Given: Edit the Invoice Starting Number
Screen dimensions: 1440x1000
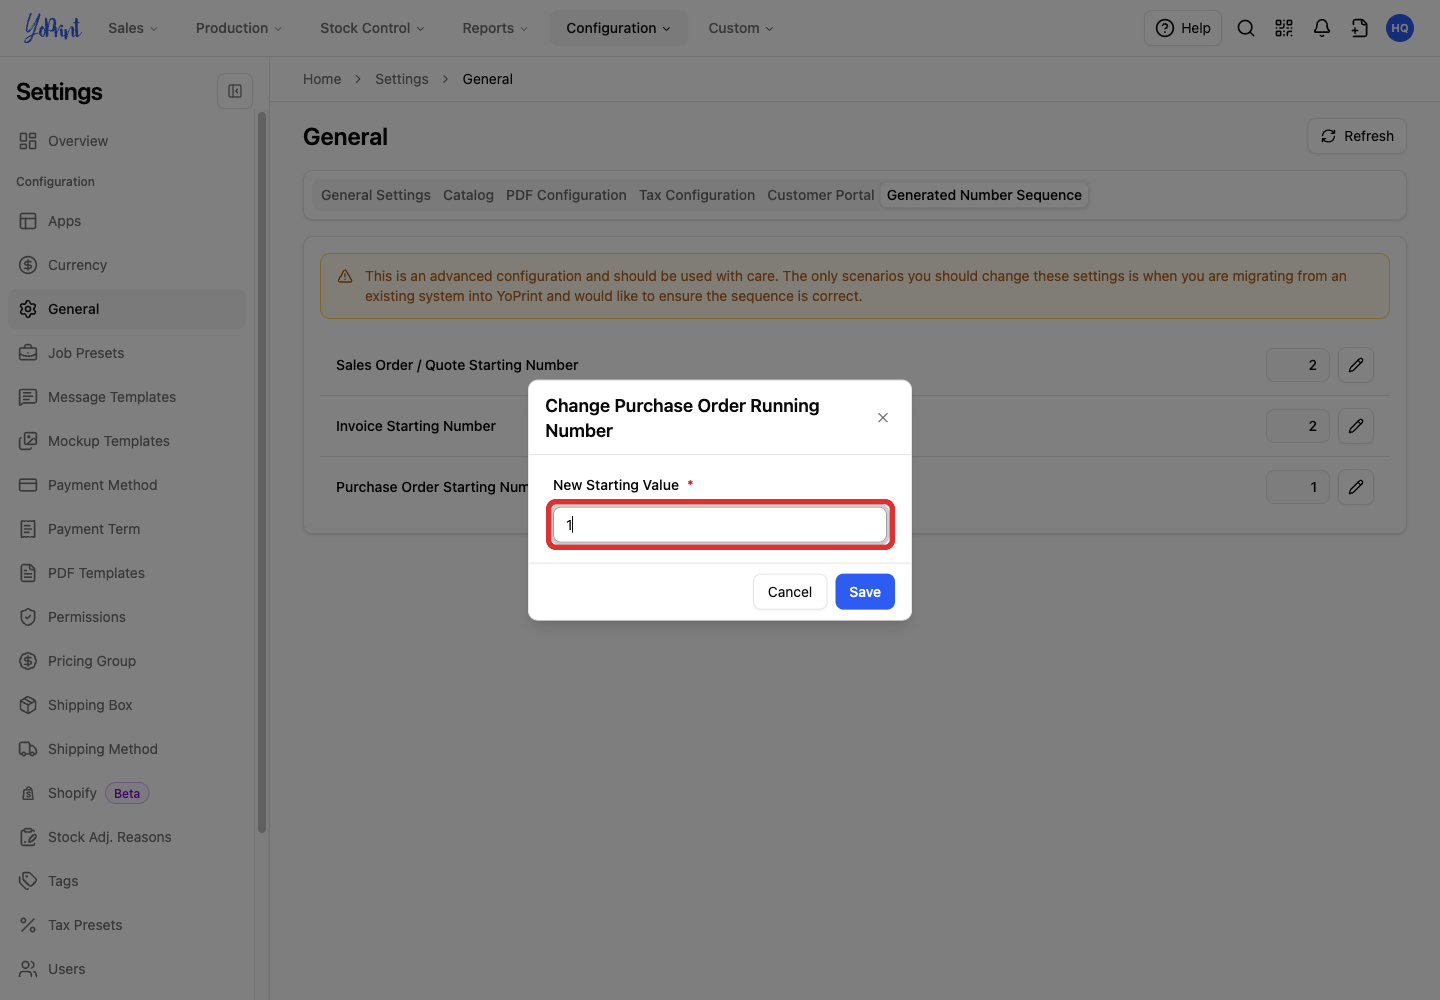Looking at the screenshot, I should tap(1356, 426).
